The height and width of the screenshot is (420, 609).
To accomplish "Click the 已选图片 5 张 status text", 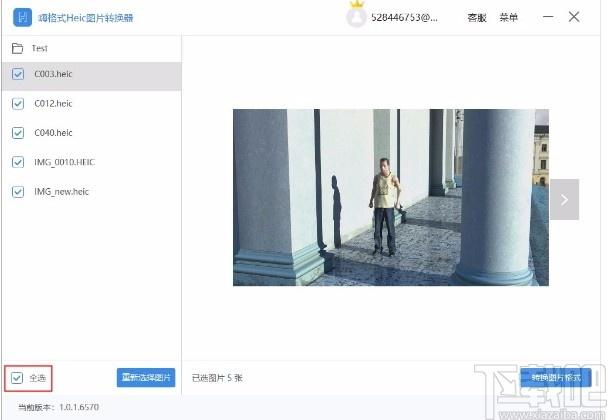I will click(x=217, y=378).
